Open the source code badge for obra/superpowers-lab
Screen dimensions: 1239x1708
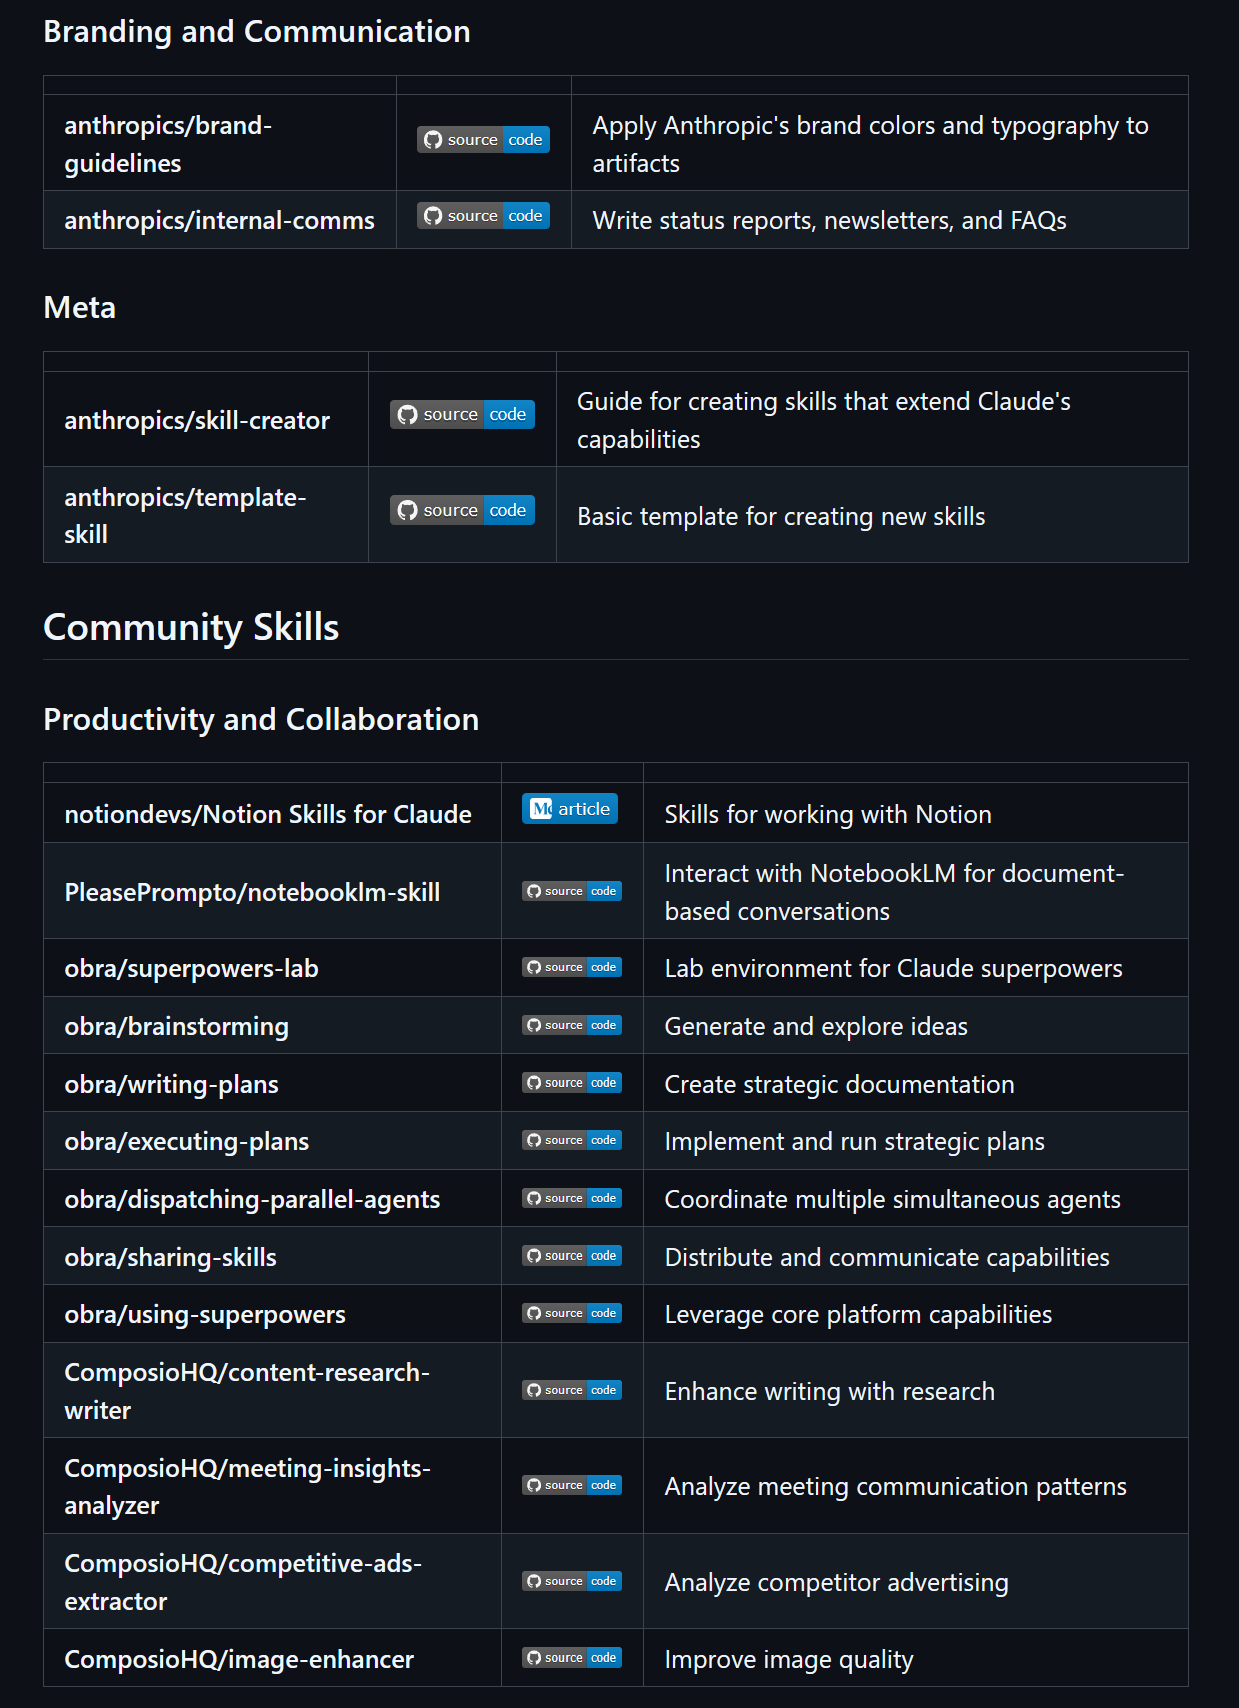click(572, 968)
